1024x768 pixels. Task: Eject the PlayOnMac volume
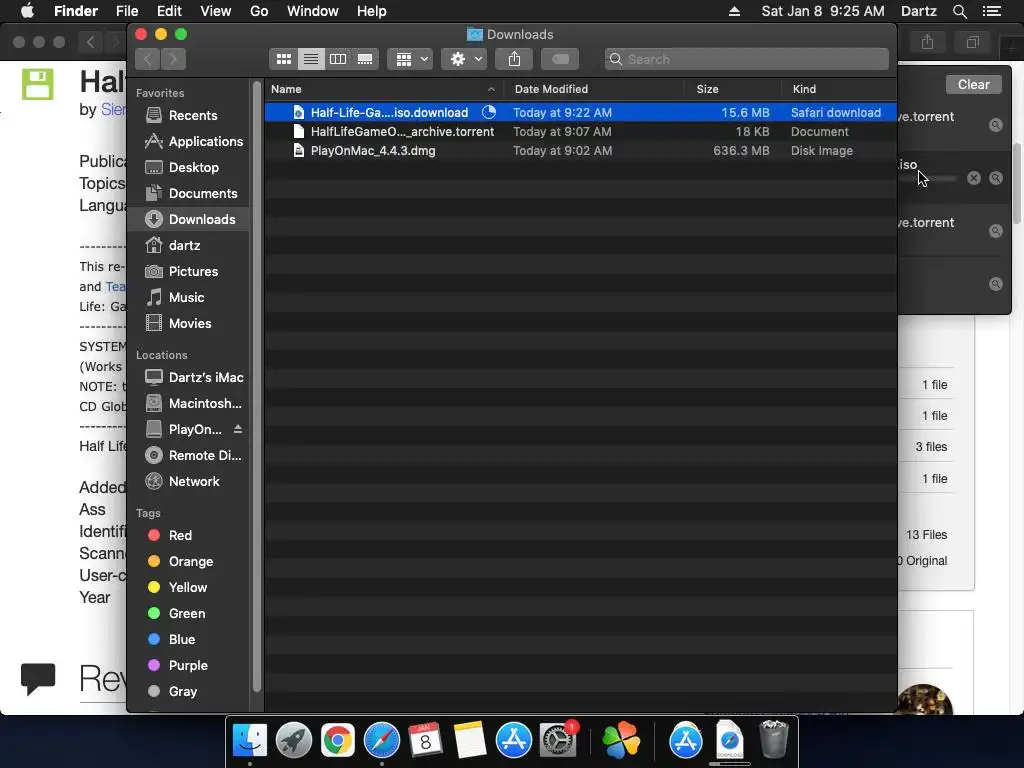[x=238, y=429]
